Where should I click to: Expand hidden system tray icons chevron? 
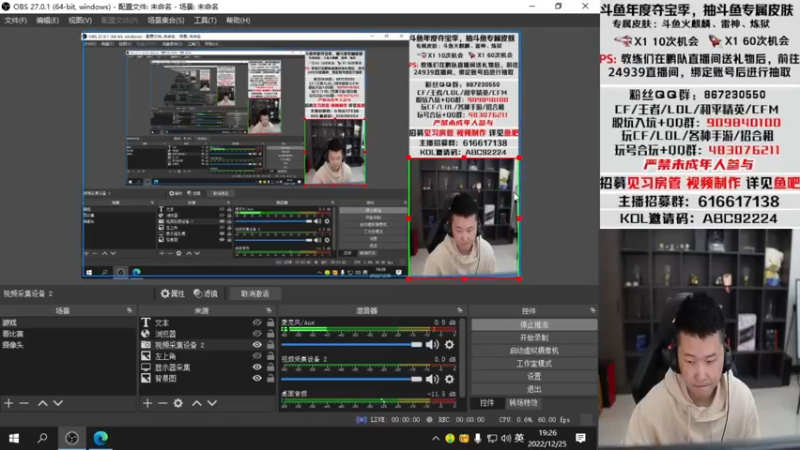[x=435, y=438]
